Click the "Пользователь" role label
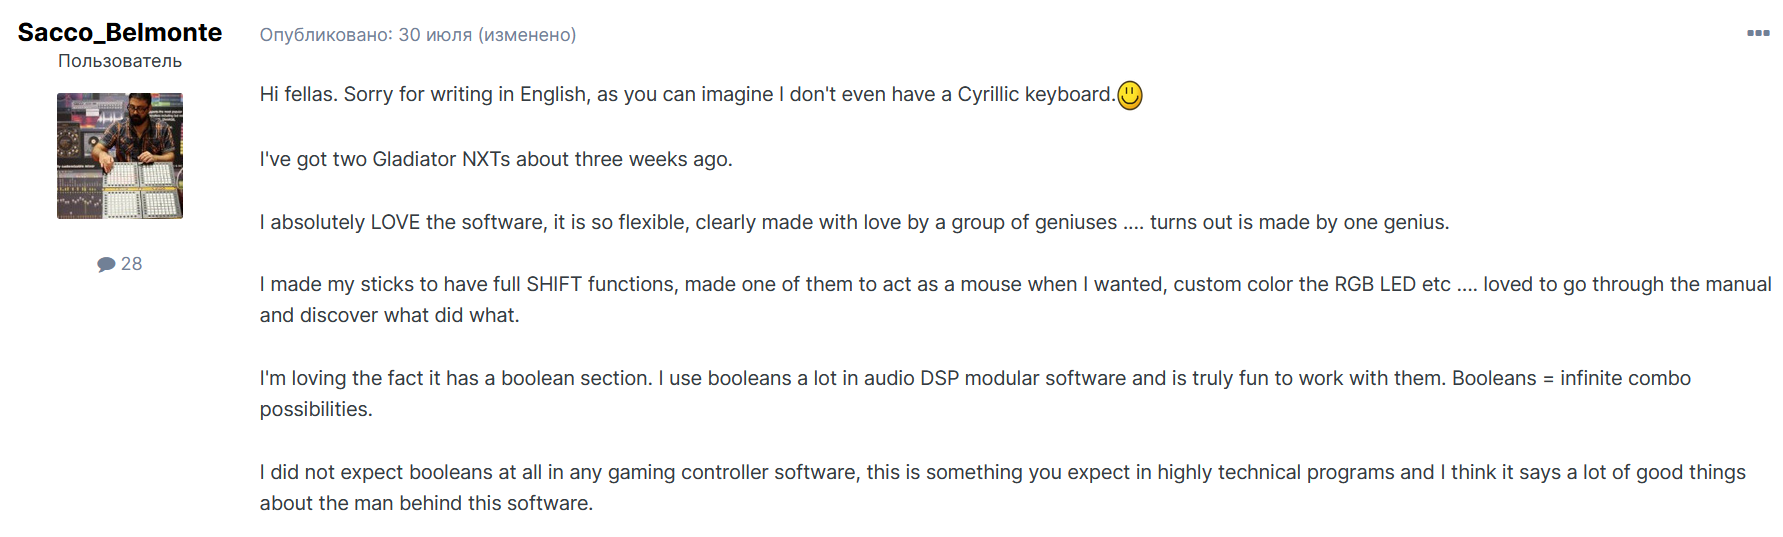Screen dimensions: 1783x537 click(120, 61)
